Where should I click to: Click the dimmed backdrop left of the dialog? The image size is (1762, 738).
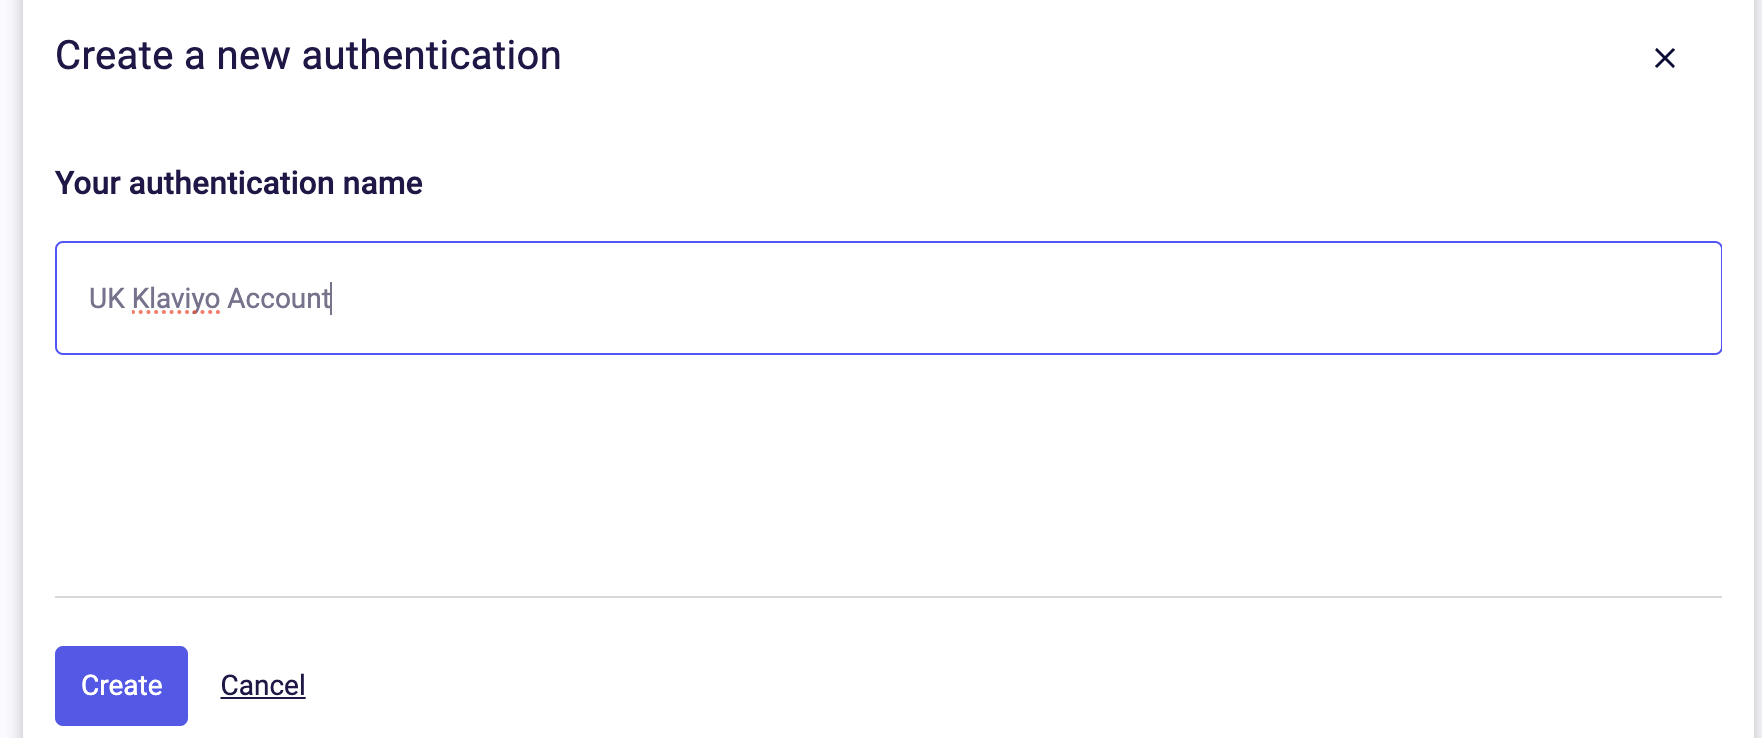point(10,369)
